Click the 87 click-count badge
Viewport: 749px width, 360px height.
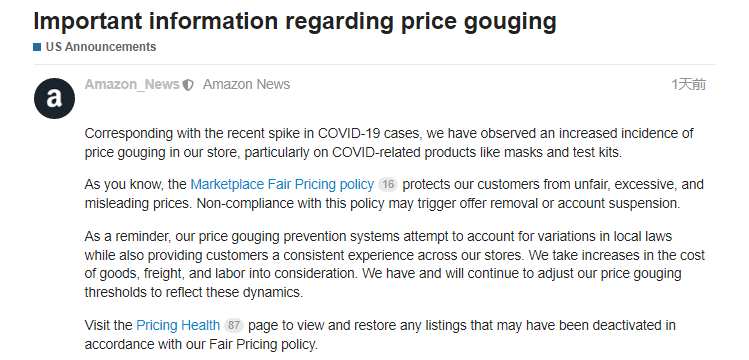click(234, 325)
